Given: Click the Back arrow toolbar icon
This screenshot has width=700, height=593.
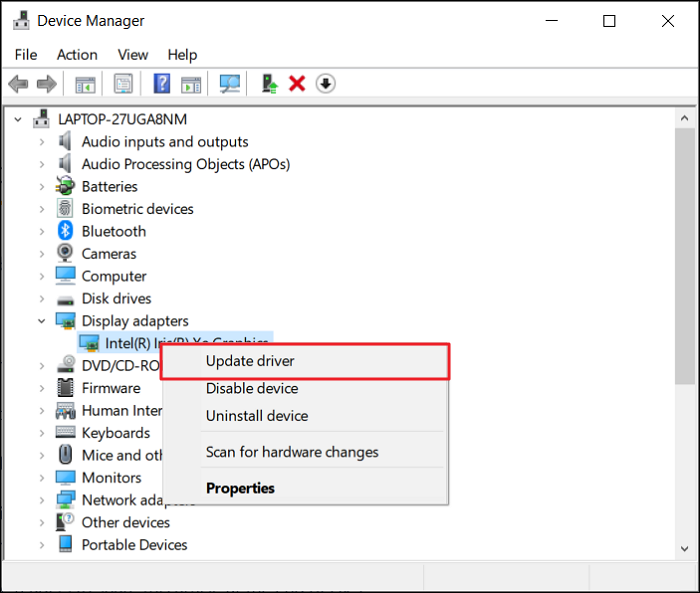Looking at the screenshot, I should point(18,84).
